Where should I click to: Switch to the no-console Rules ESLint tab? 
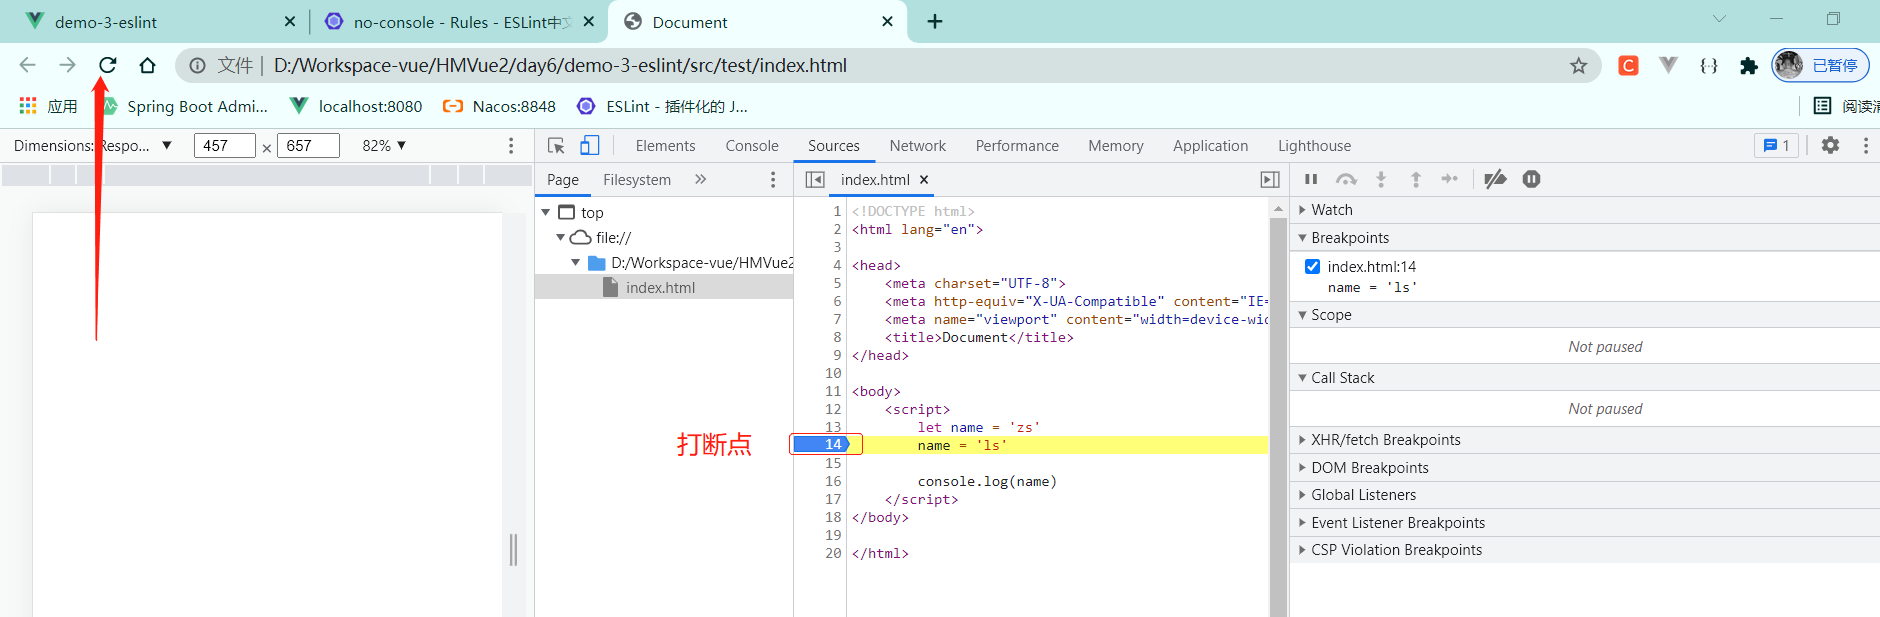coord(460,22)
